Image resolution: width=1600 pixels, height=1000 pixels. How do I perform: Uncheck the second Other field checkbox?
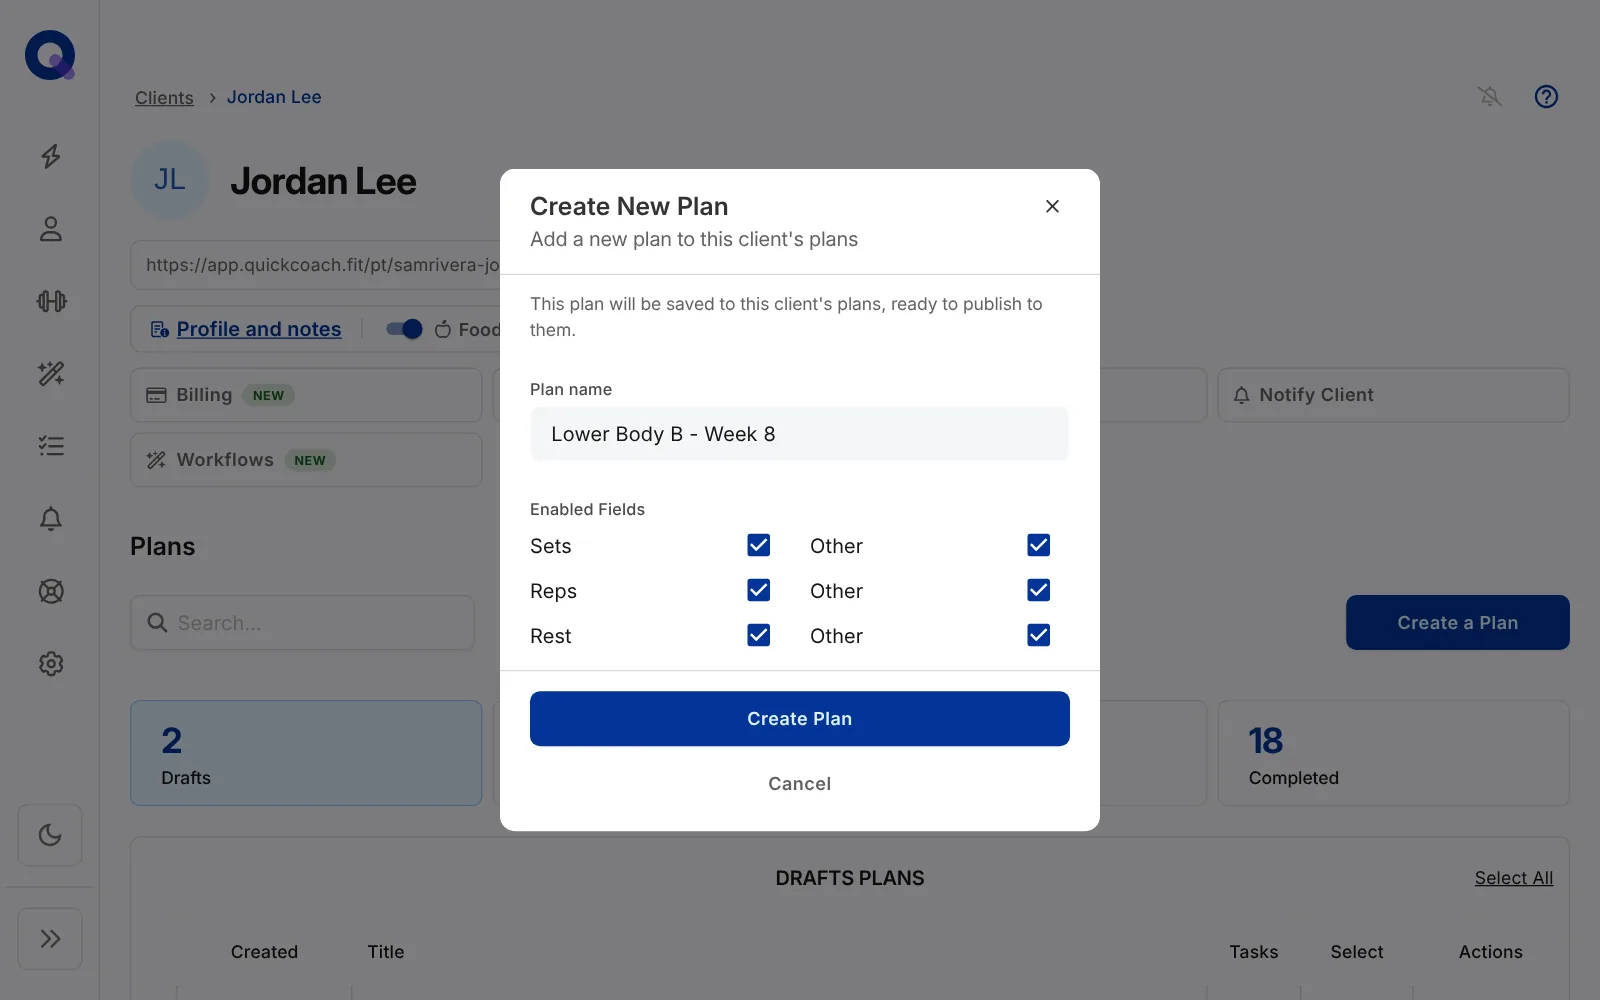point(1039,590)
